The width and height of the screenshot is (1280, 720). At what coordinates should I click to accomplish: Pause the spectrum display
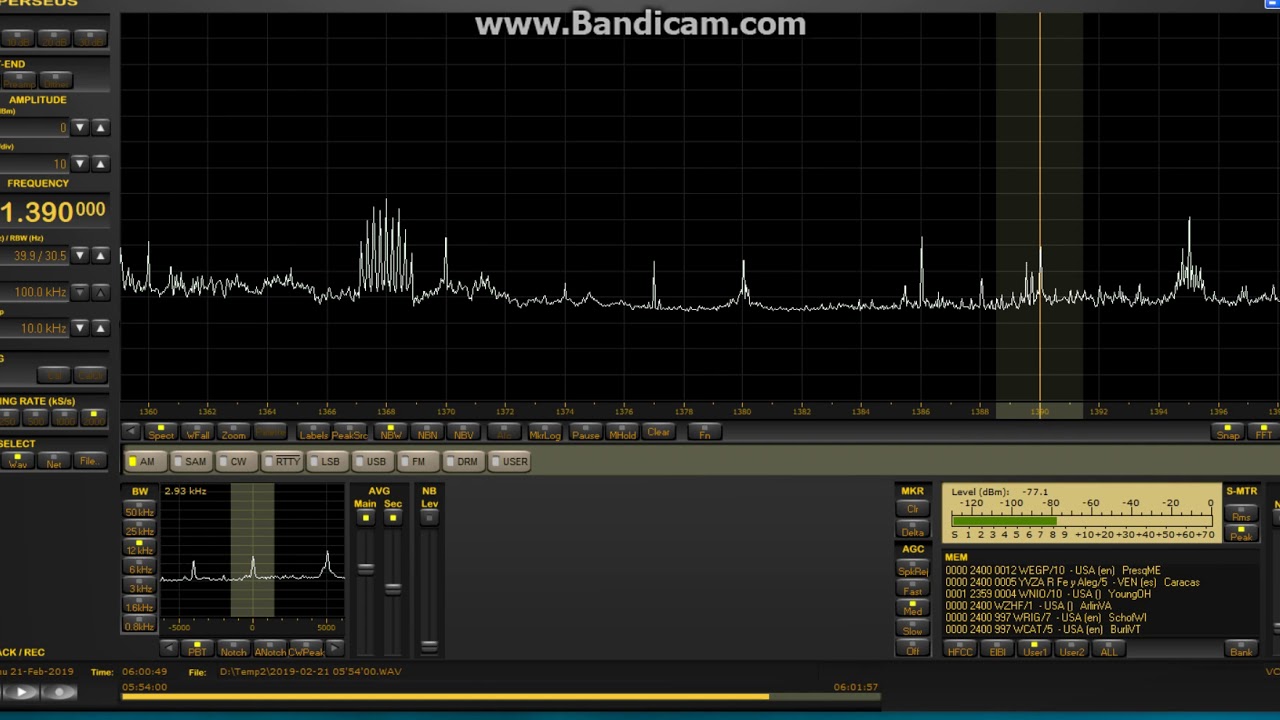tap(585, 432)
